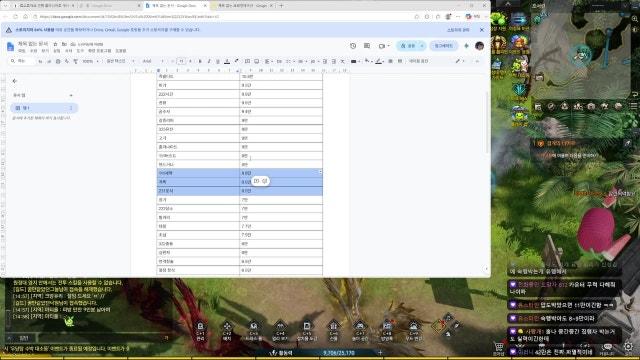
Task: Open version history clock icon
Action: pyautogui.click(x=353, y=46)
